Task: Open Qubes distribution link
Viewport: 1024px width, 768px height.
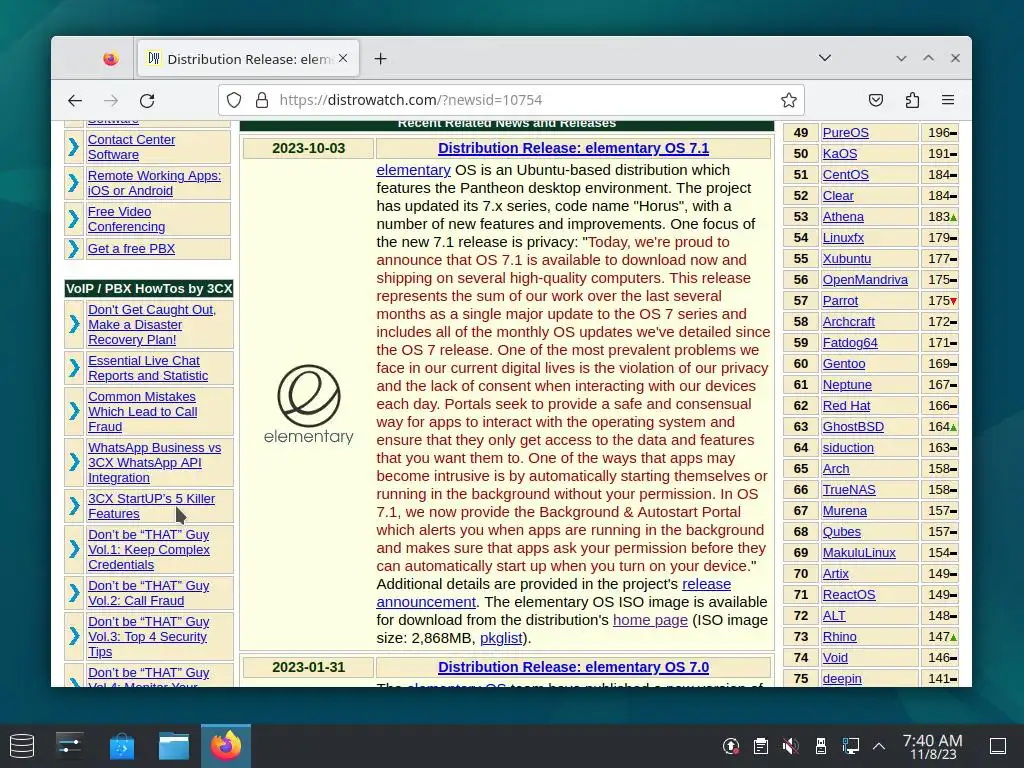Action: coord(842,532)
